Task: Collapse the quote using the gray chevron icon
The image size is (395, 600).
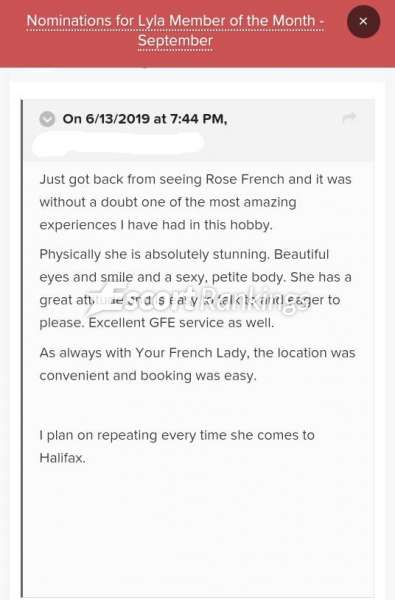Action: coord(47,119)
